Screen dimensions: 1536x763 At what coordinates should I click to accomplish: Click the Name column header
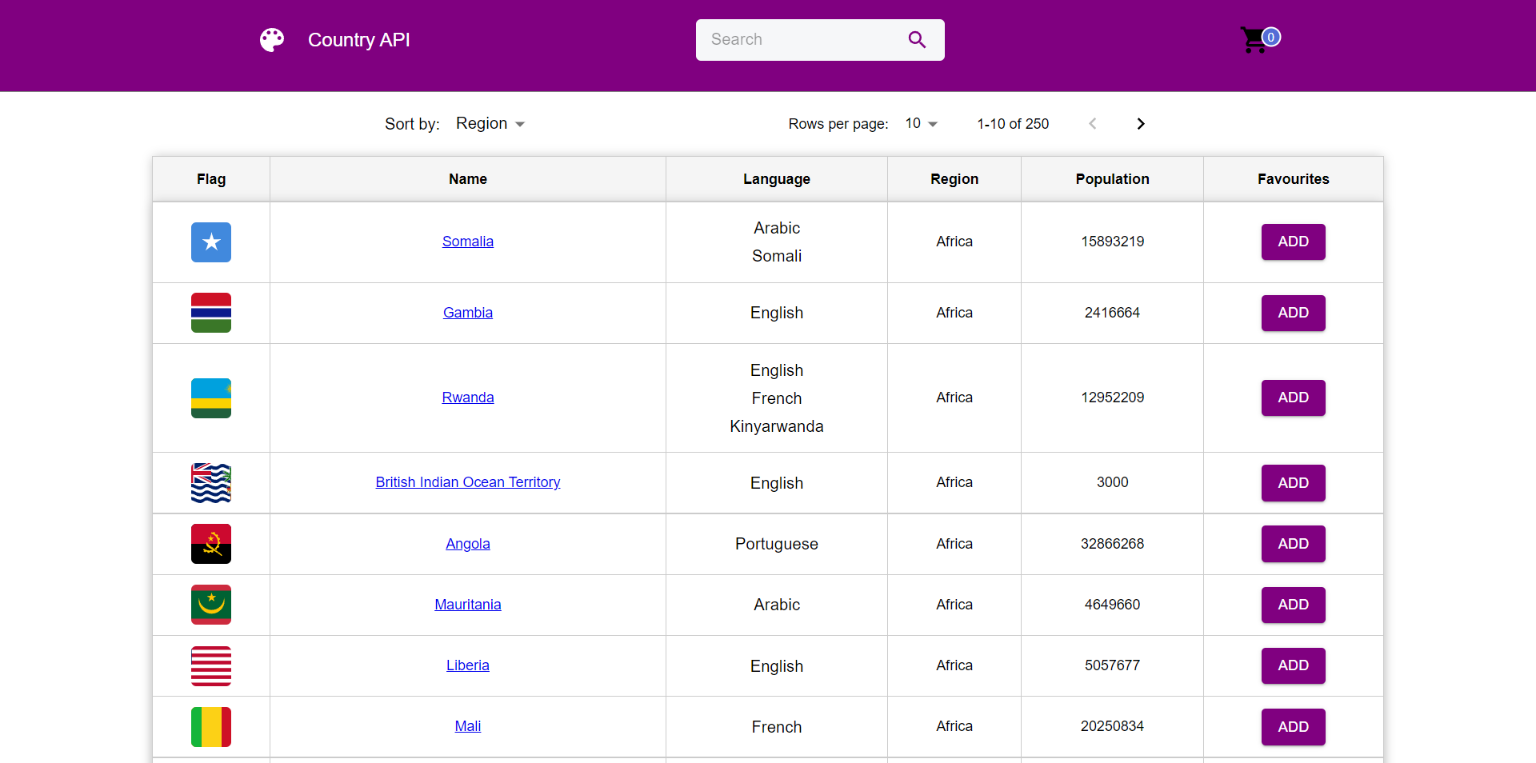(x=468, y=179)
